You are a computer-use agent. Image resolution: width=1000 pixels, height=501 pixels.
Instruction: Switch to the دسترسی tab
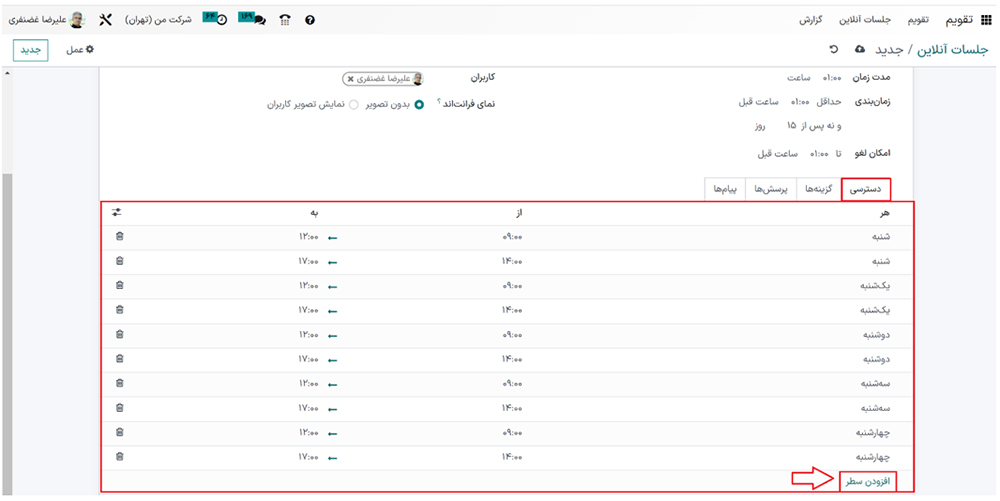tap(865, 189)
